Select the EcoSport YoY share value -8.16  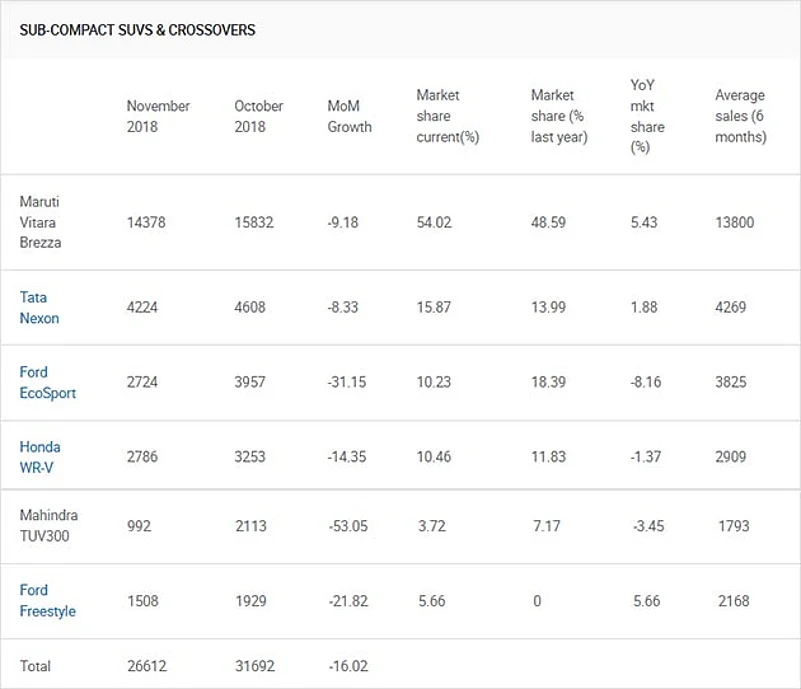click(x=646, y=383)
